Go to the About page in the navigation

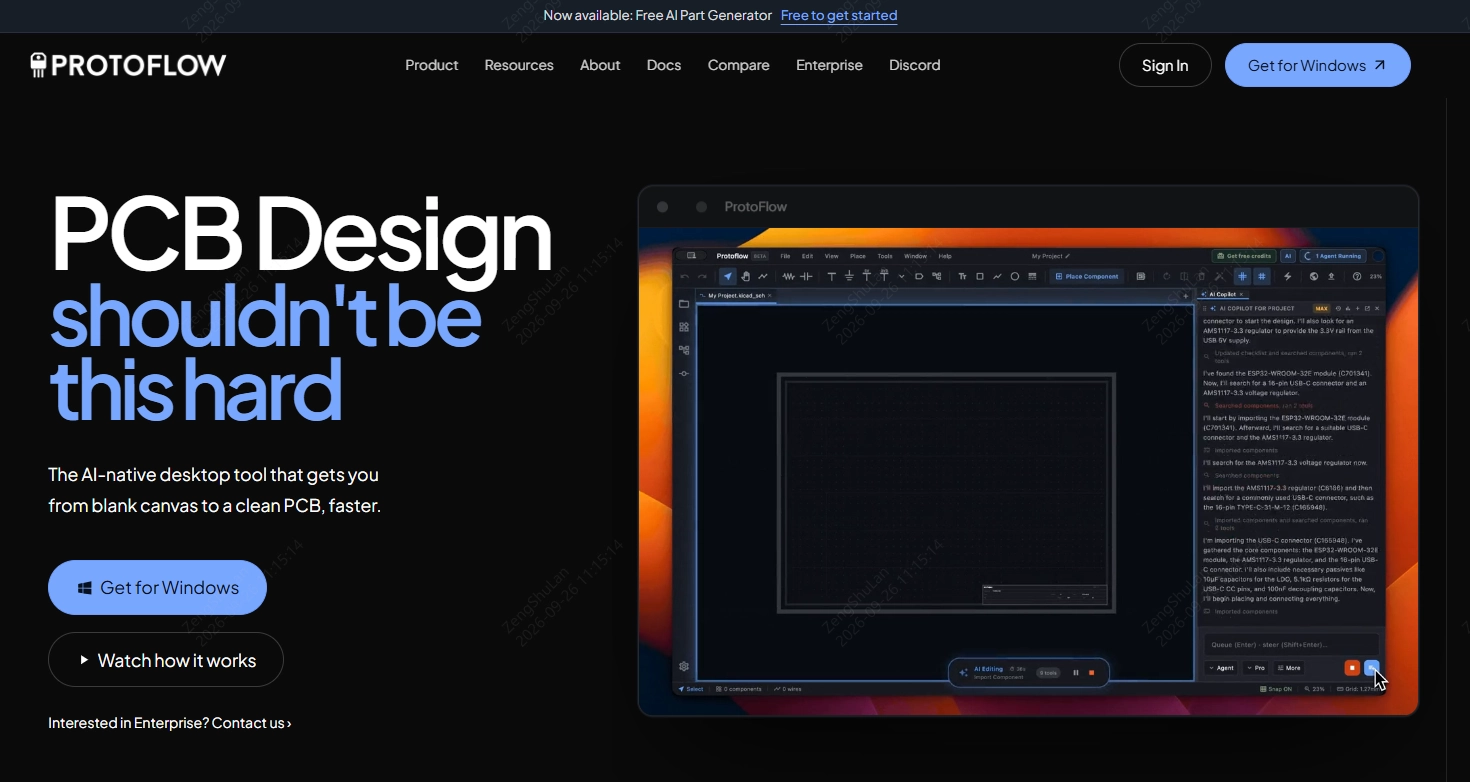[x=600, y=65]
